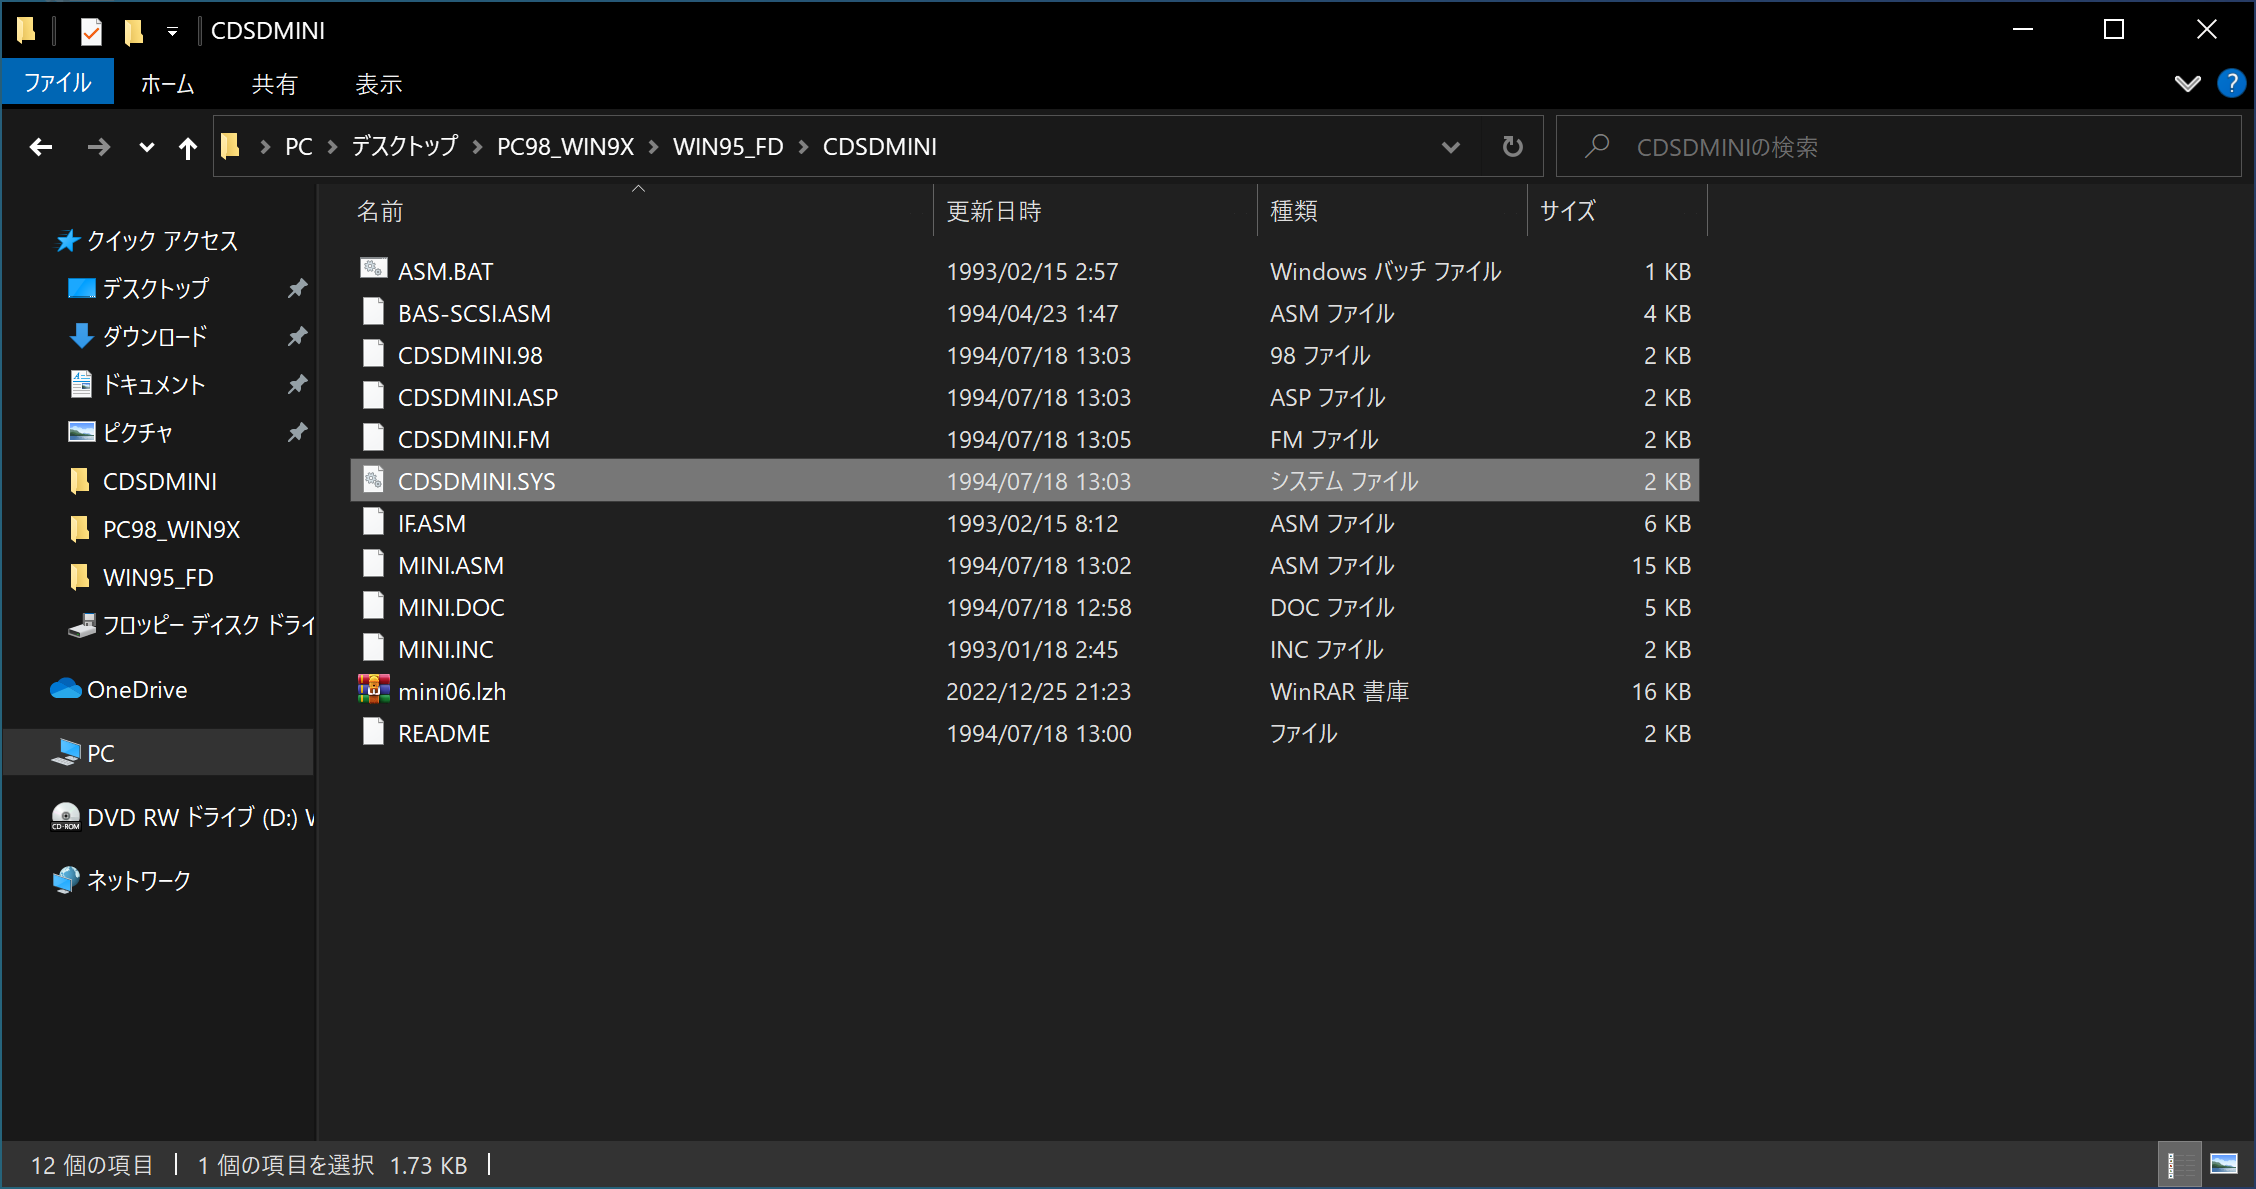Open the 表示 ribbon tab
Viewport: 2256px width, 1189px height.
[x=378, y=83]
